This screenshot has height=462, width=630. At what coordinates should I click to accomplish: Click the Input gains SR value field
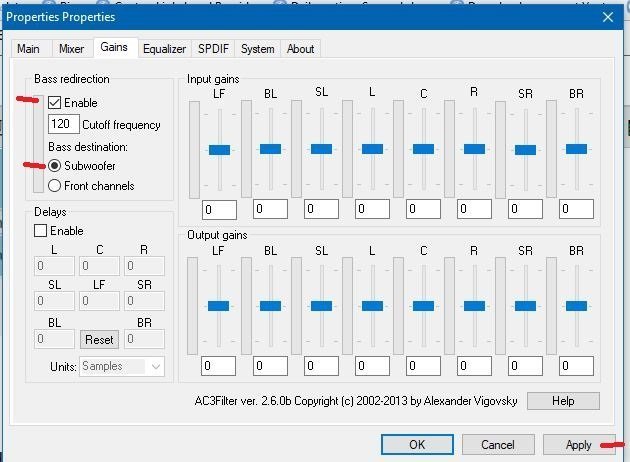coord(526,209)
